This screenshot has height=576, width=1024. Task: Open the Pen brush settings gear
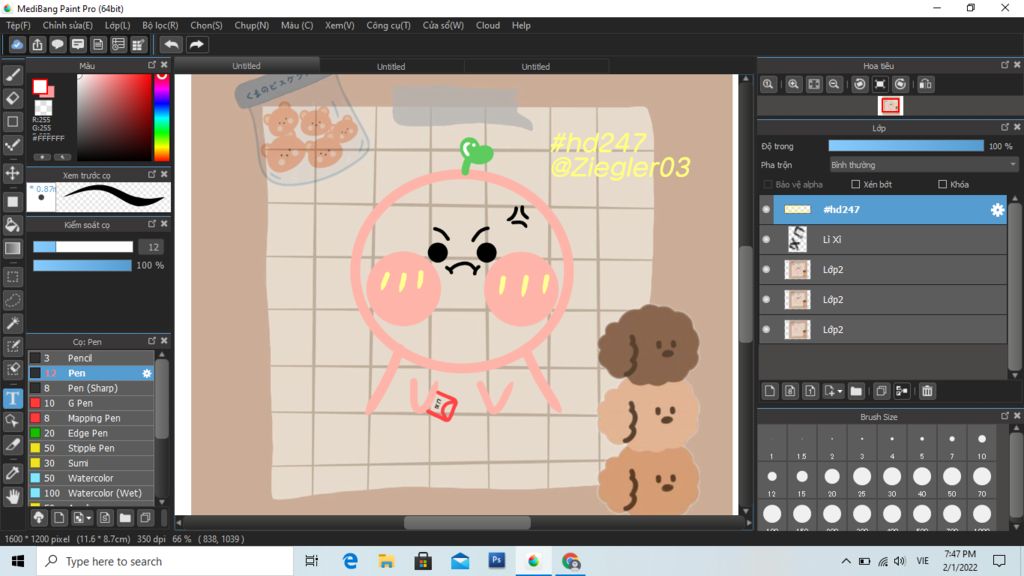point(147,374)
